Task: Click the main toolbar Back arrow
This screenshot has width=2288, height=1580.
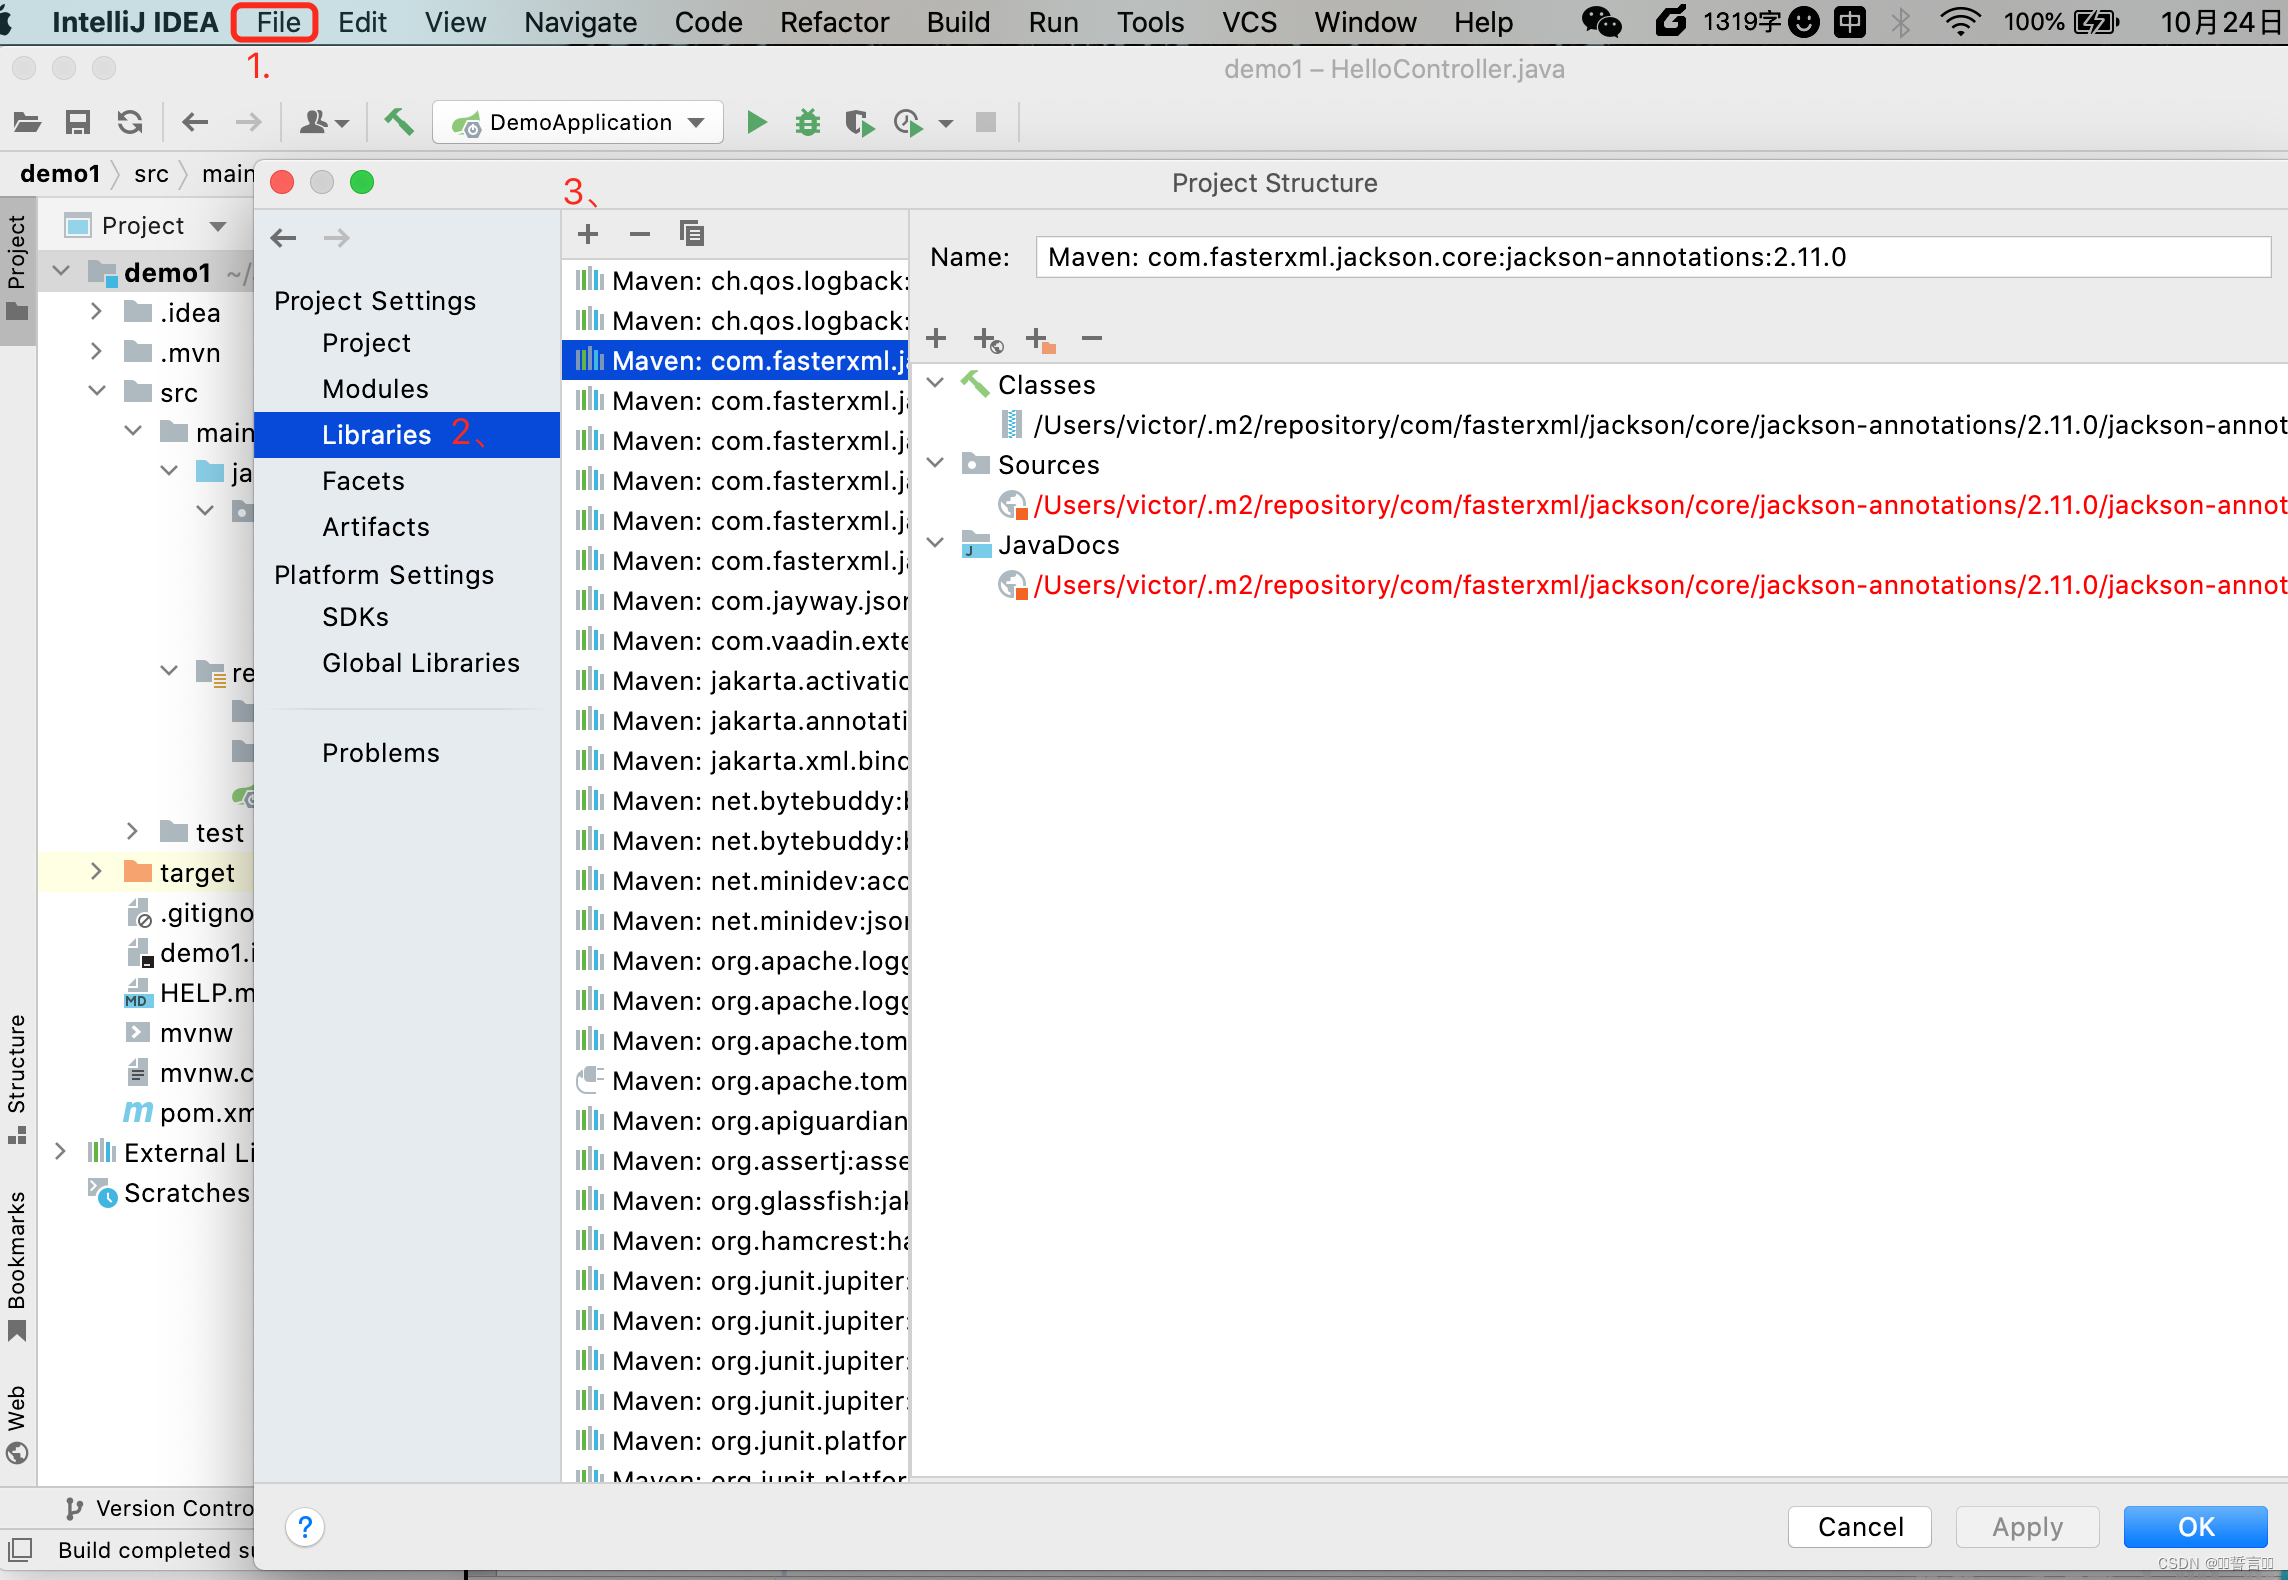Action: pos(195,122)
